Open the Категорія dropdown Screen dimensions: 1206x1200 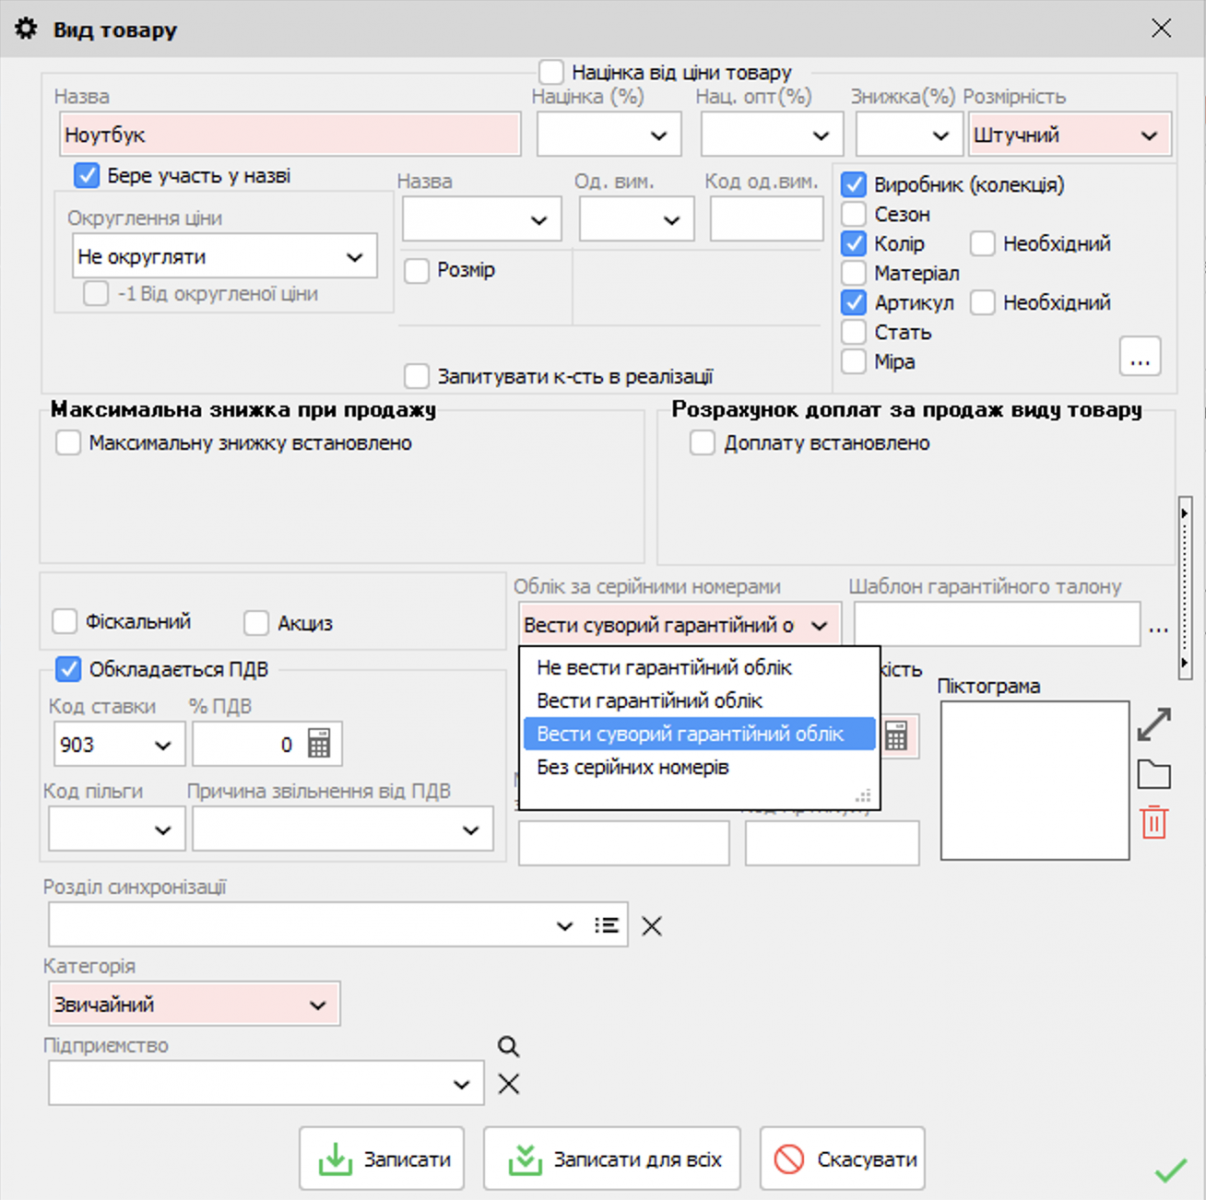[318, 1004]
